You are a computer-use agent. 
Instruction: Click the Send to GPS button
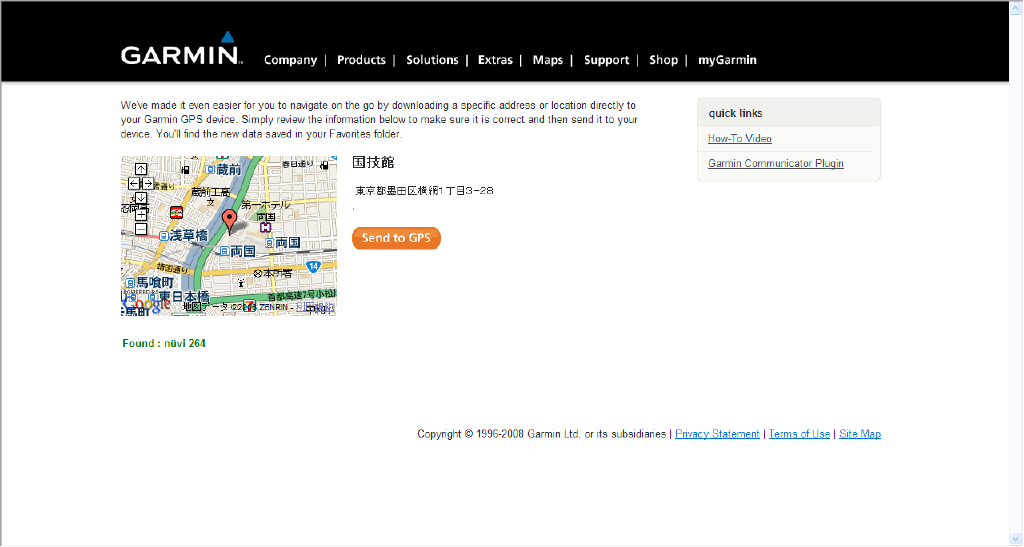(396, 238)
